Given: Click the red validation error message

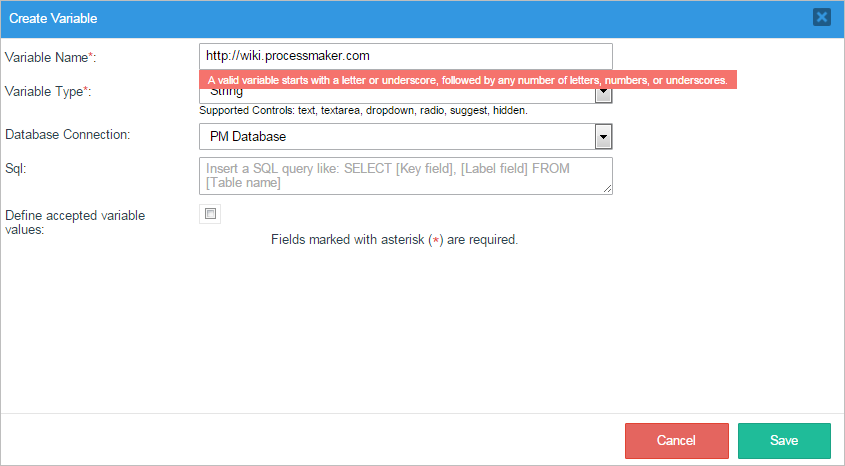Looking at the screenshot, I should [x=467, y=79].
